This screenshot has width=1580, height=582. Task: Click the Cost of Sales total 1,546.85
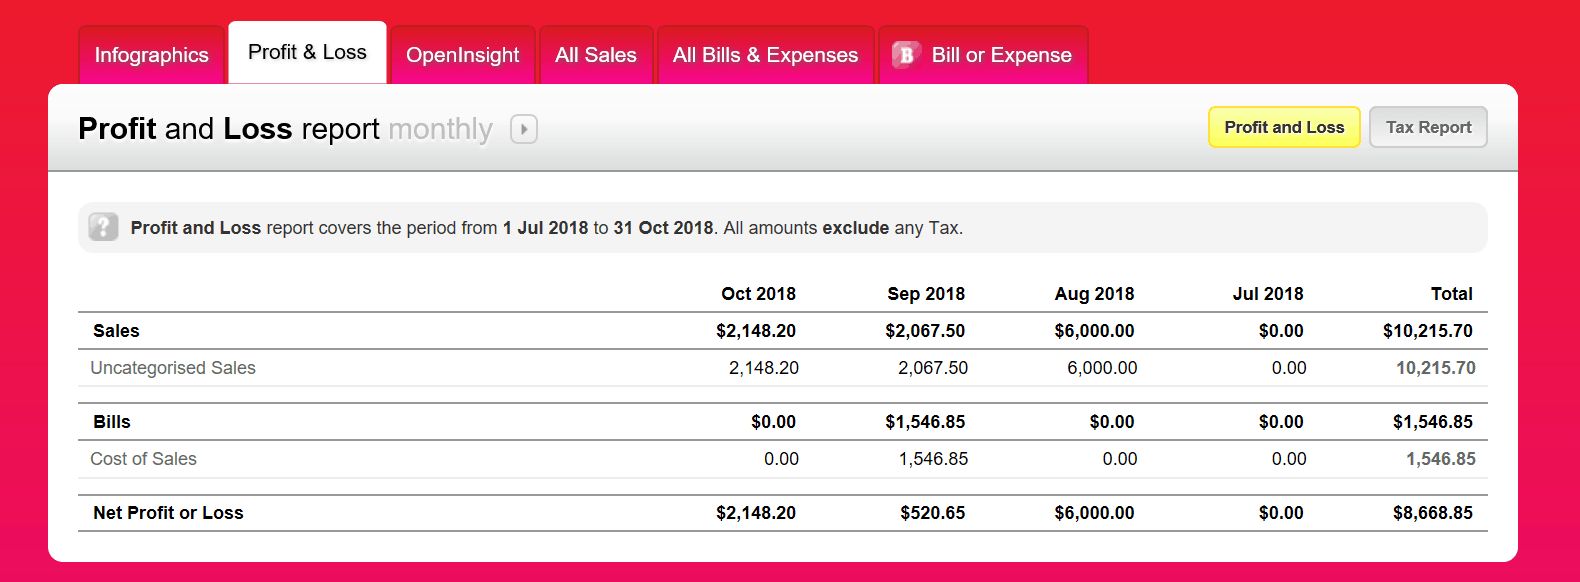(1441, 459)
